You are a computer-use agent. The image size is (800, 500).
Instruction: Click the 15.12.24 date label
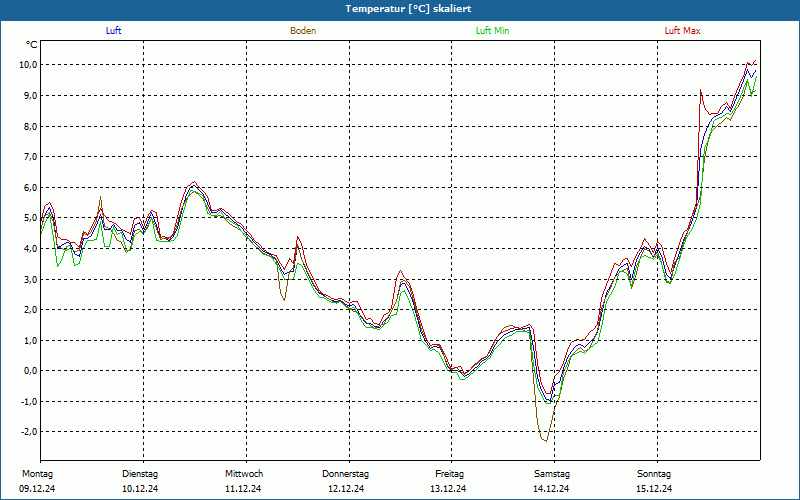point(654,489)
